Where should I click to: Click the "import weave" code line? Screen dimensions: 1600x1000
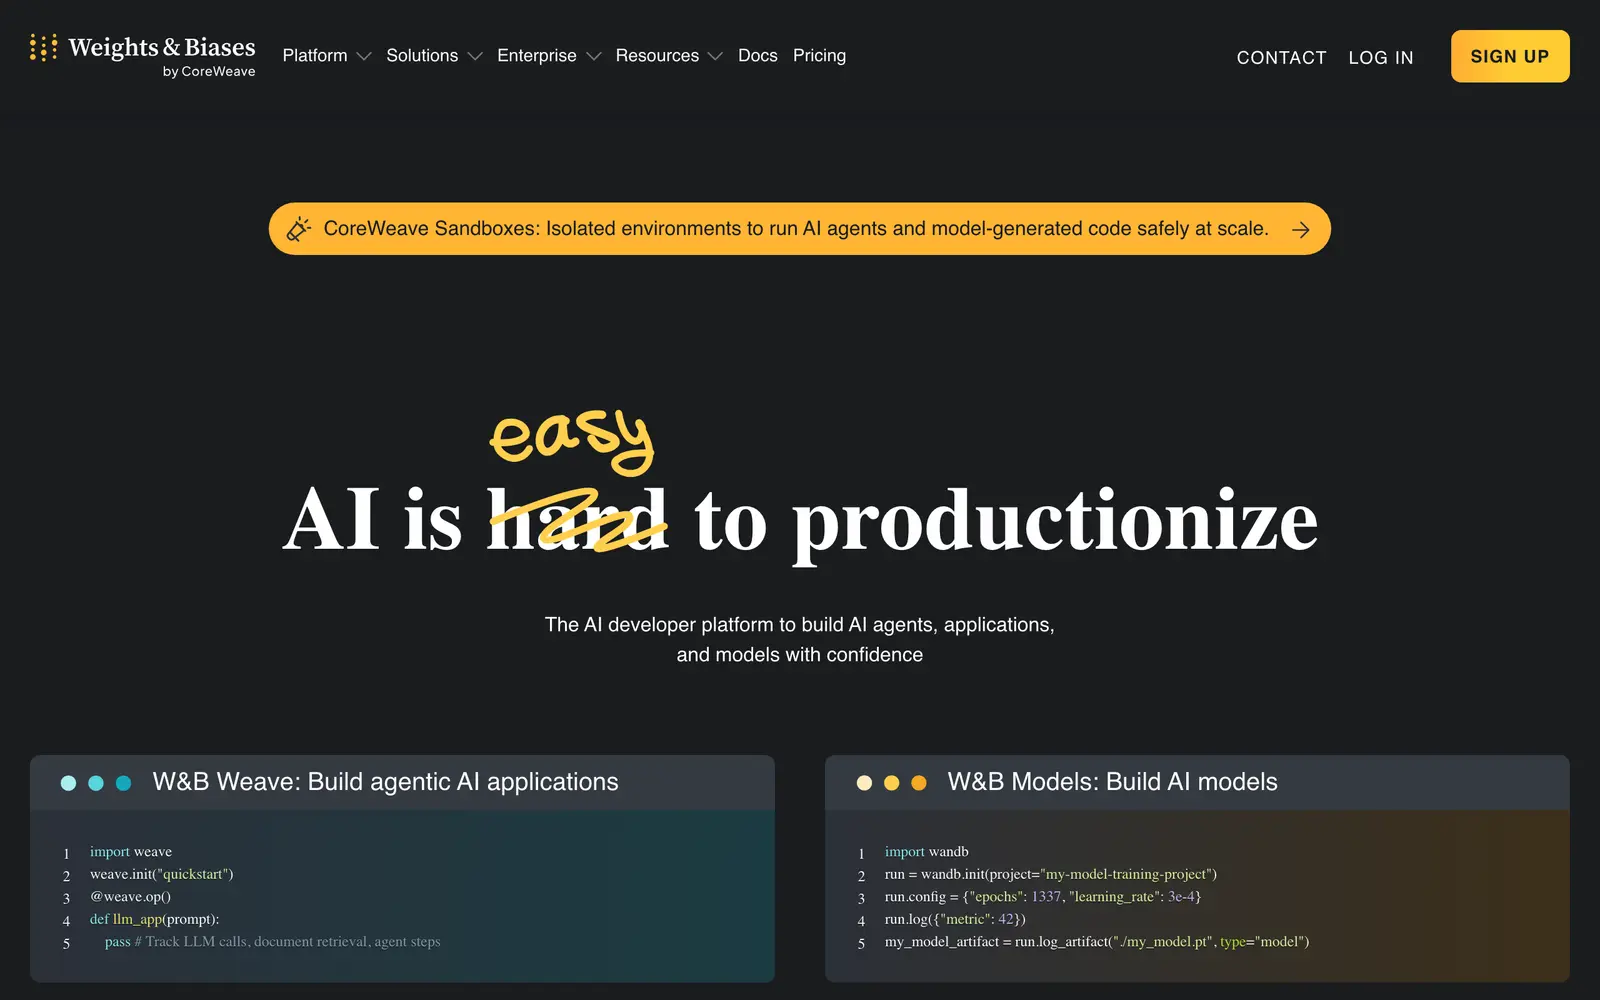pos(131,852)
